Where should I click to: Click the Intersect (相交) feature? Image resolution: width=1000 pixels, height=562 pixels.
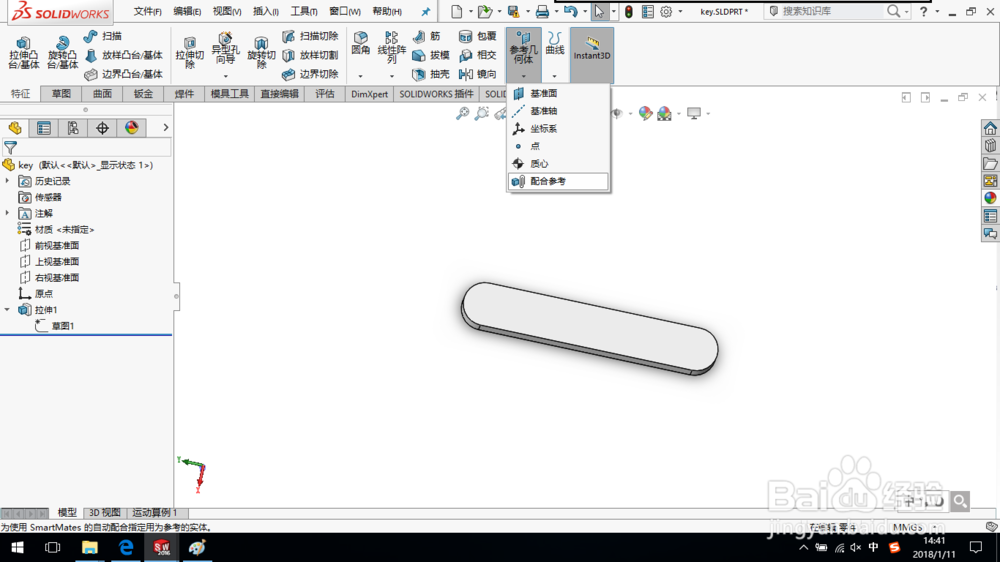point(478,55)
